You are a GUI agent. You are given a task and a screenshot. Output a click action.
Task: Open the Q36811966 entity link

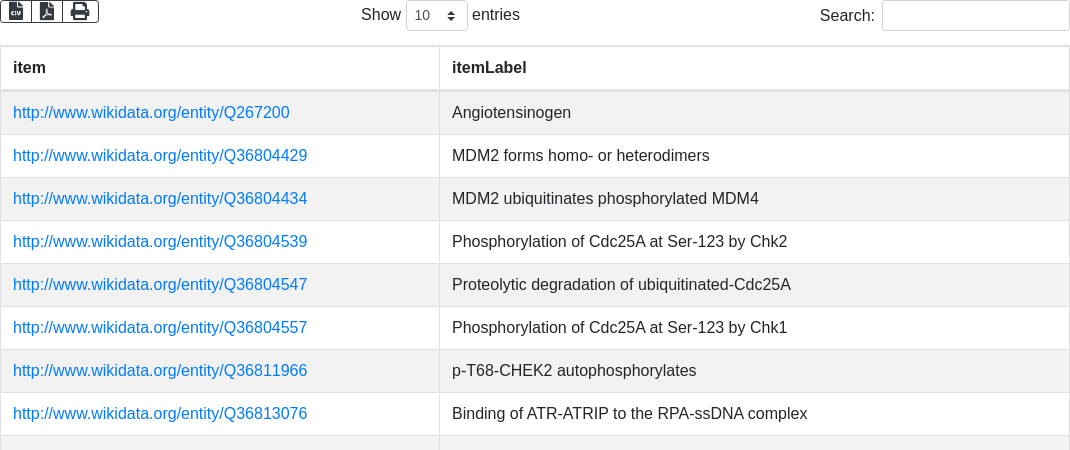click(x=160, y=371)
